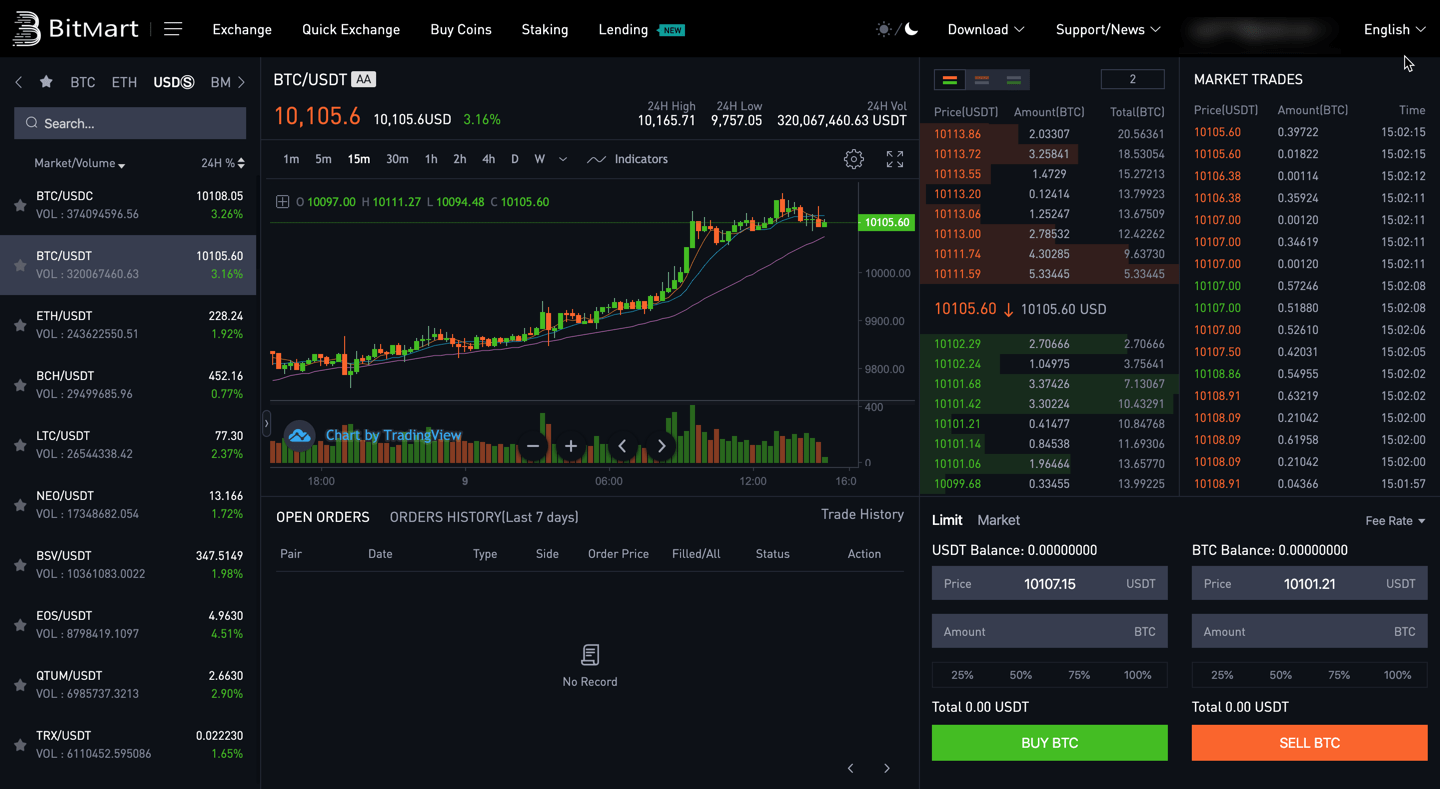Go to previous page of open orders
Image resolution: width=1440 pixels, height=789 pixels.
pyautogui.click(x=851, y=768)
